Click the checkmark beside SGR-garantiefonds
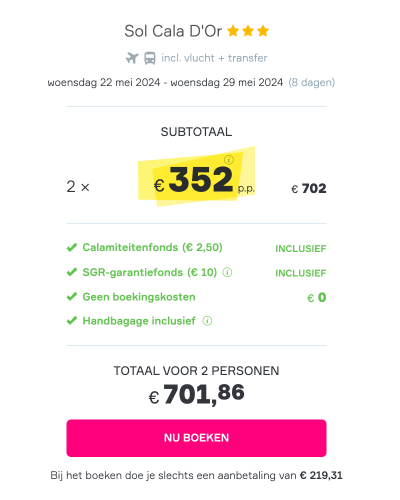400x500 pixels. (72, 272)
